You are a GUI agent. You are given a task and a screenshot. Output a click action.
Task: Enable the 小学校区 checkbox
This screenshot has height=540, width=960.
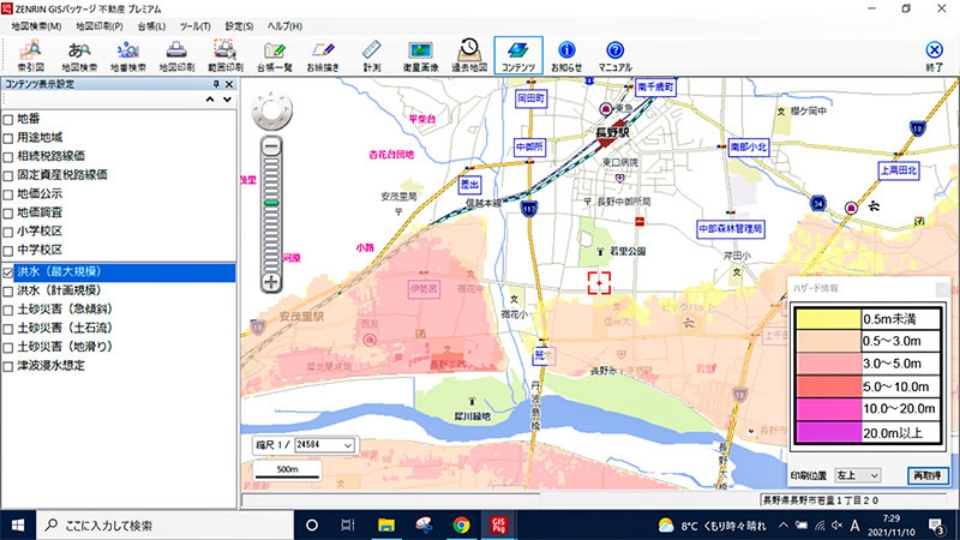[x=8, y=232]
